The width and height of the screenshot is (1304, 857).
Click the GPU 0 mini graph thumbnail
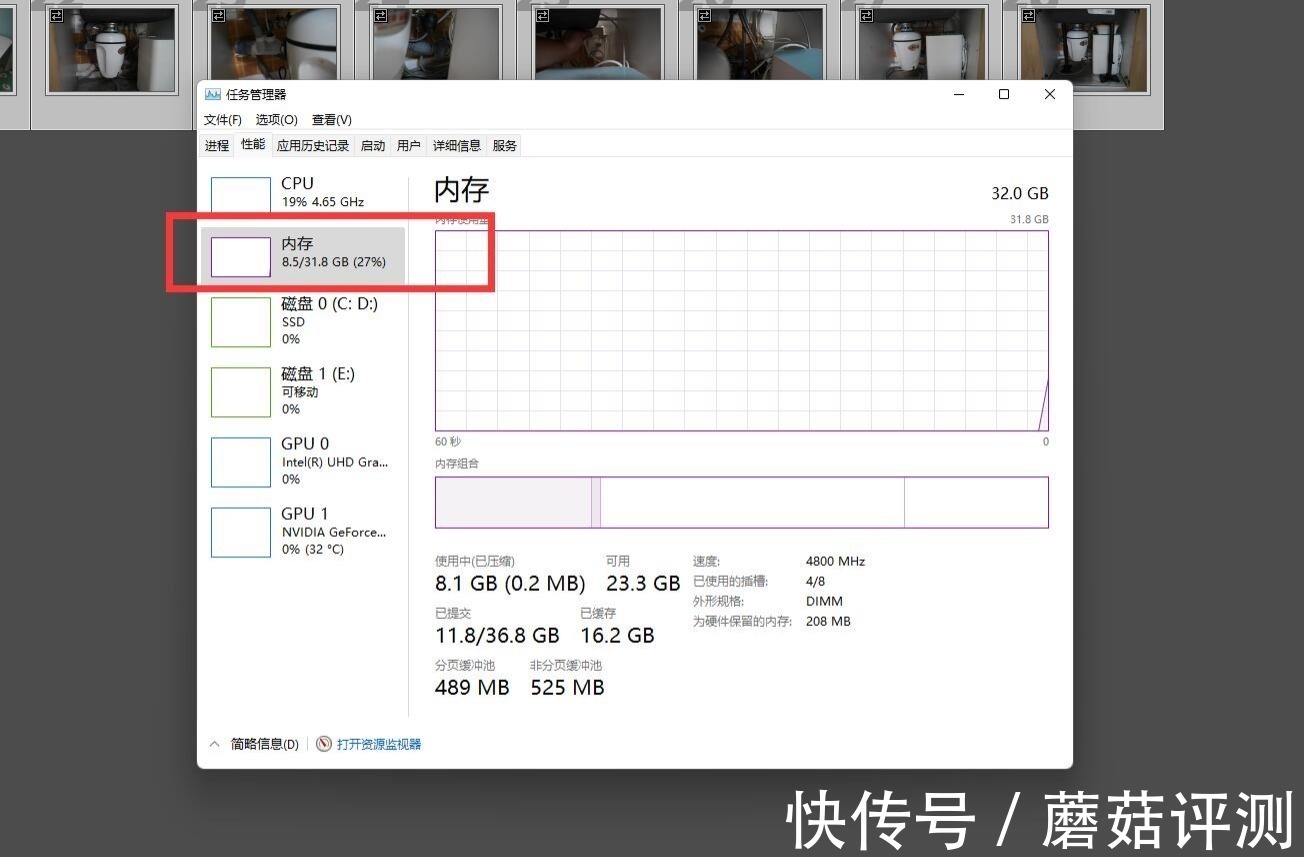[x=241, y=462]
